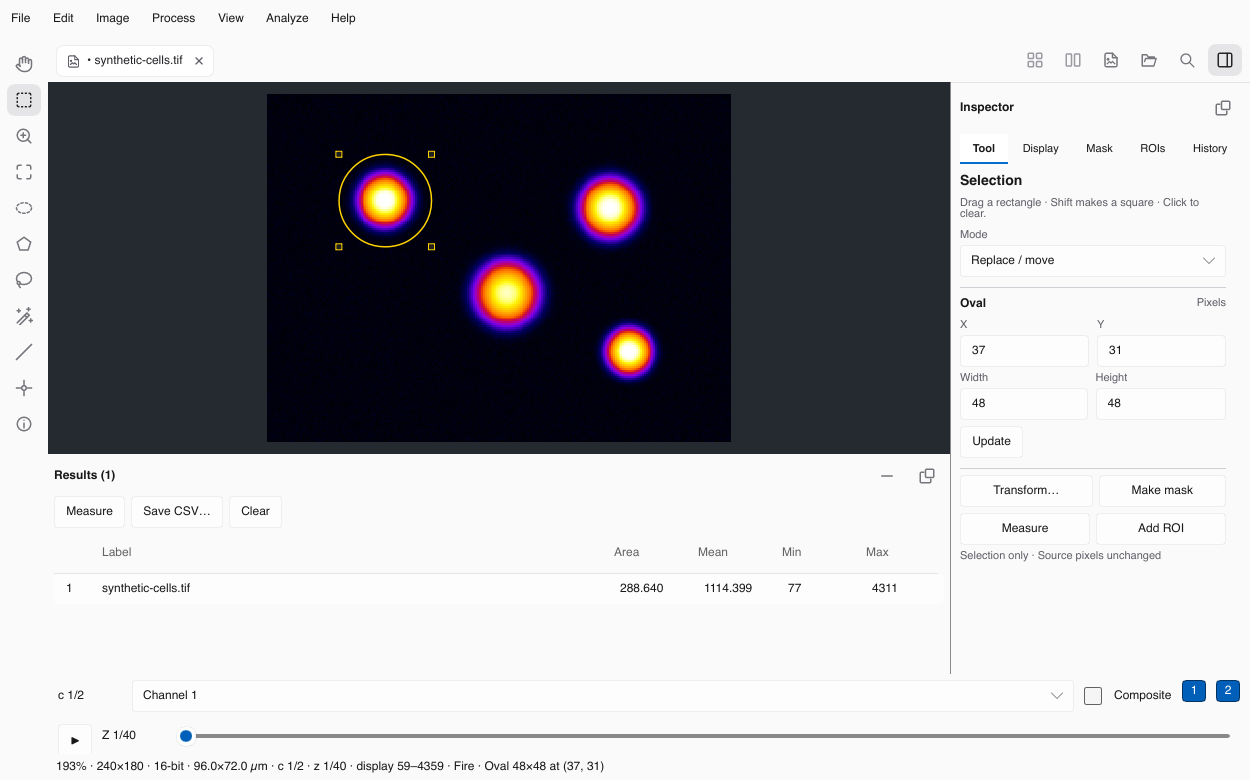The height and width of the screenshot is (780, 1250).
Task: Select the Polygon selection tool
Action: 24,244
